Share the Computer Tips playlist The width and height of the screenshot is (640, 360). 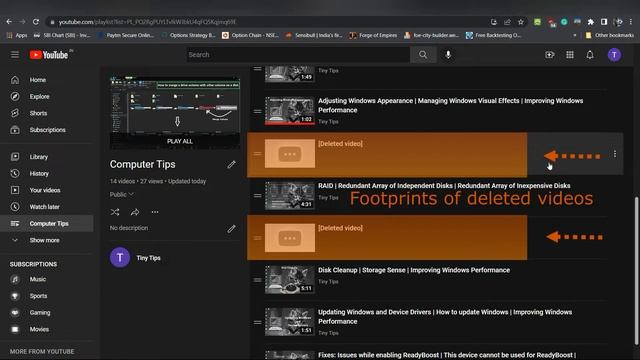coord(135,212)
